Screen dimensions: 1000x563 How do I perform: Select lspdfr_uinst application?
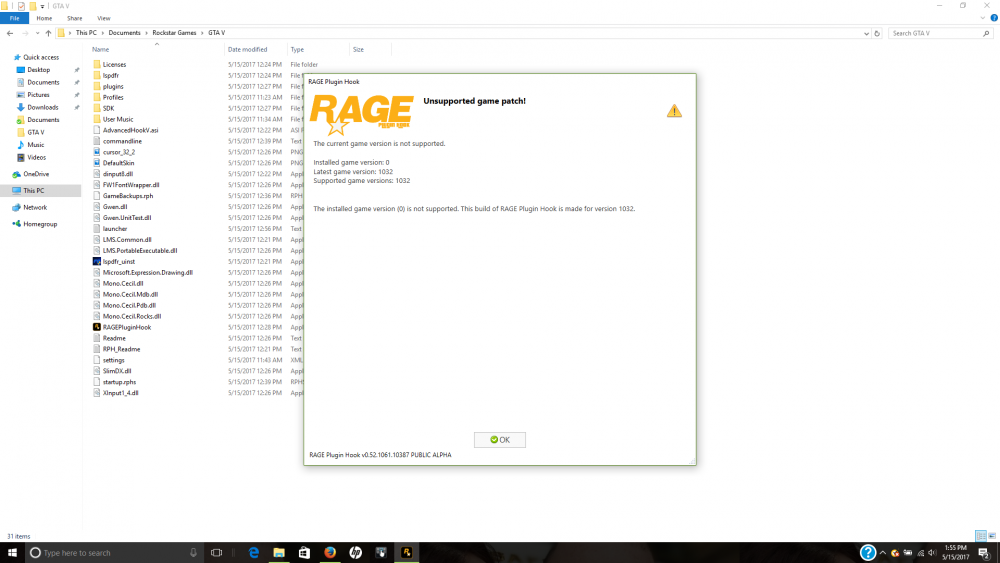(x=119, y=261)
